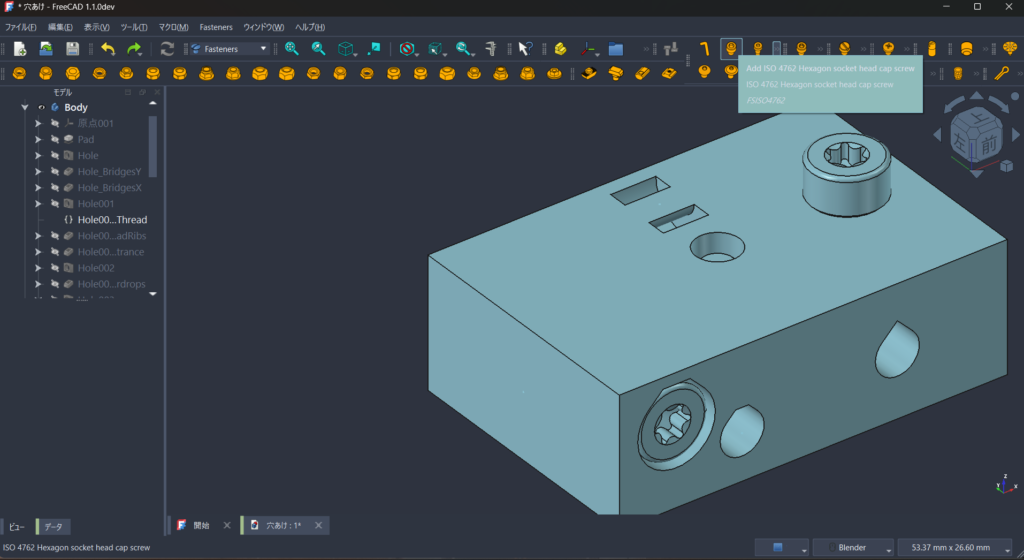The image size is (1024, 560).
Task: Click navigation cube 前 face
Action: coord(989,144)
